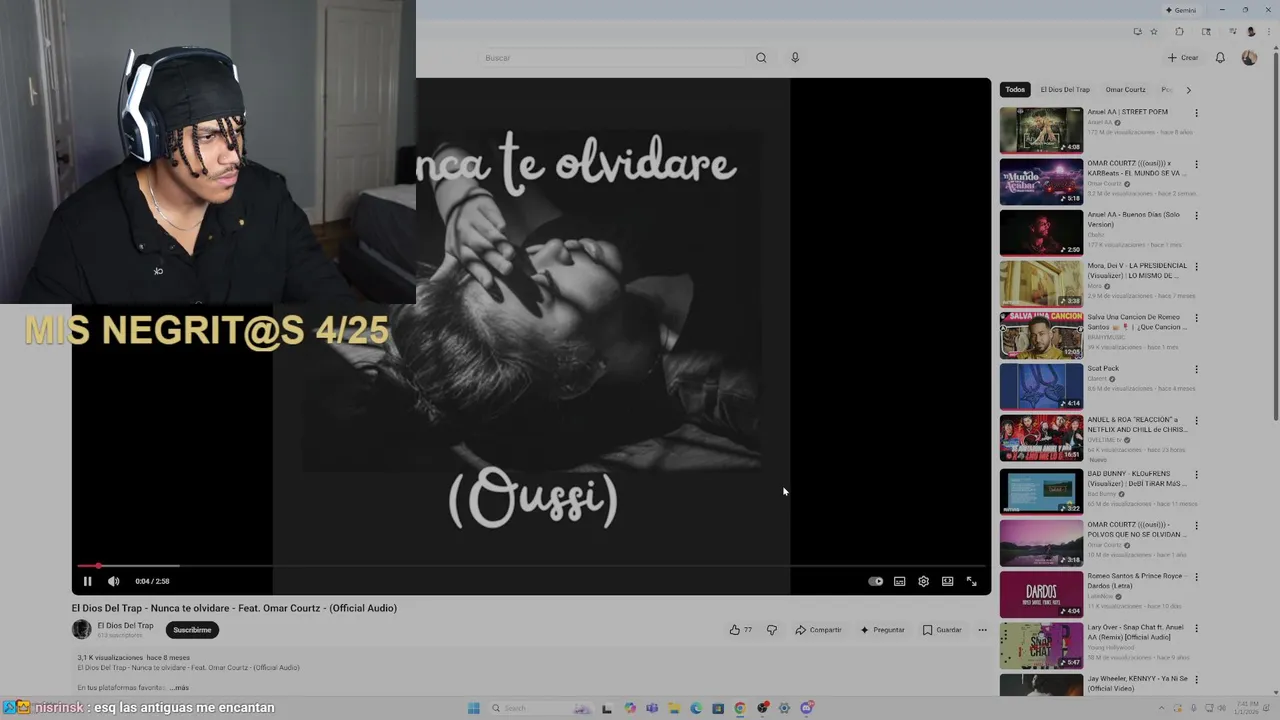Click Guardar to save video
The width and height of the screenshot is (1280, 720).
[942, 630]
